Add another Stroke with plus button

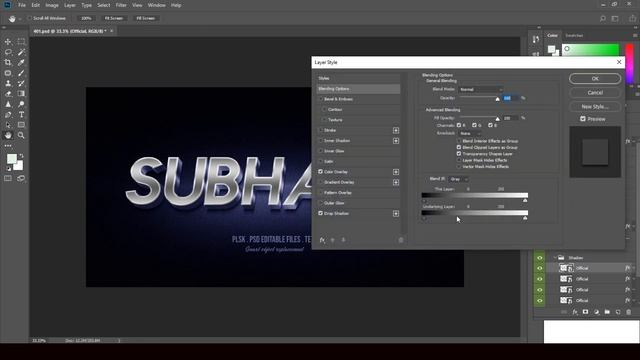click(396, 130)
